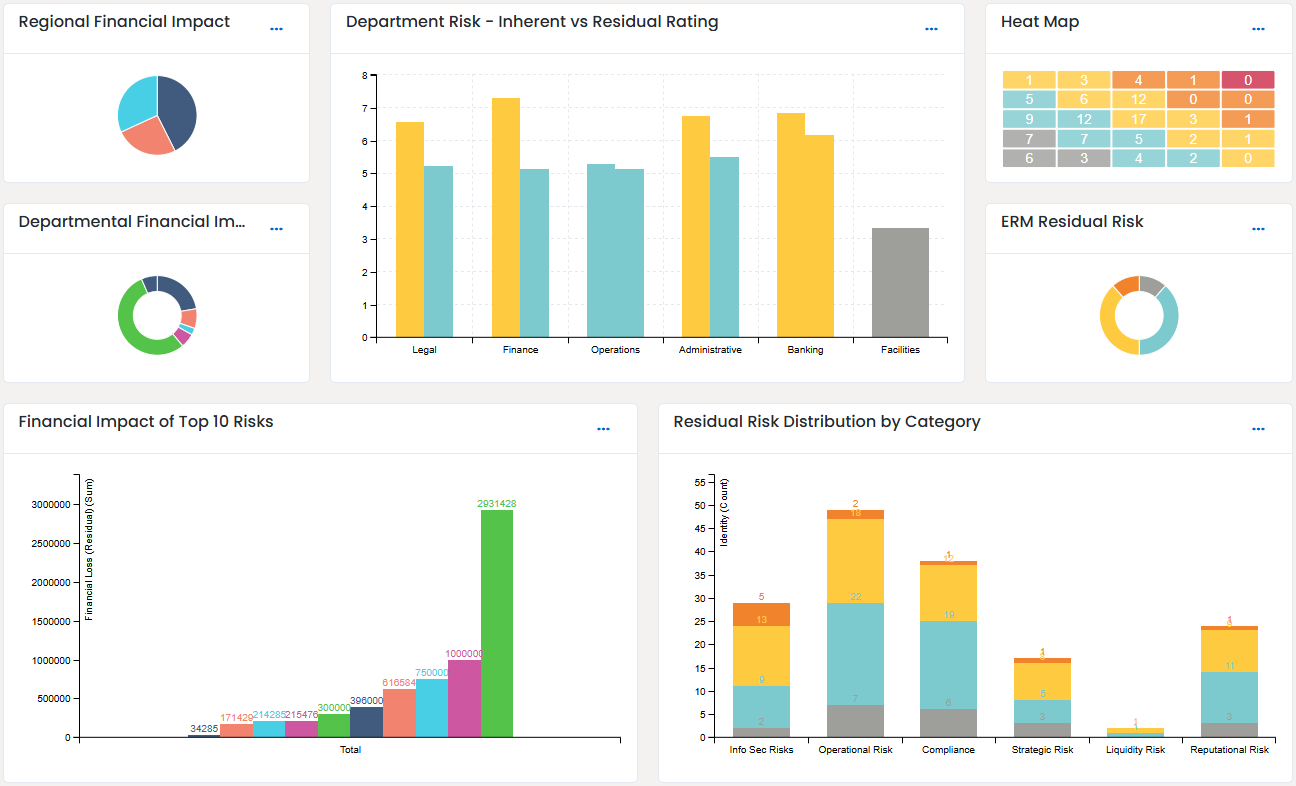
Task: Select the magenta 1000000 bar
Action: pos(464,698)
